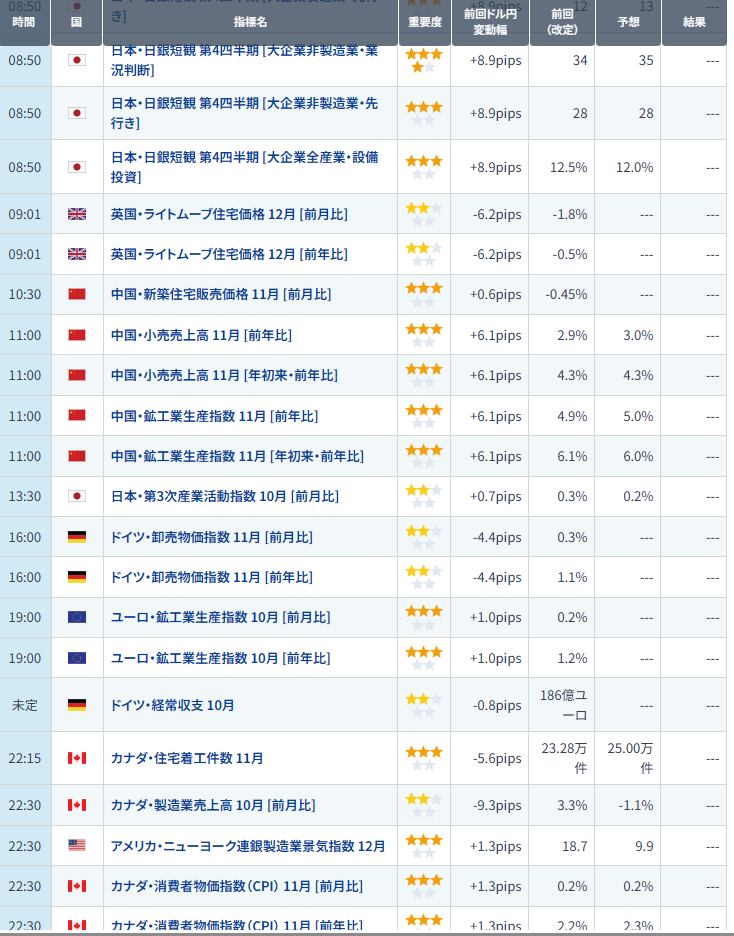Click the star rating for ドイツ・経常収支 10月

tap(423, 705)
